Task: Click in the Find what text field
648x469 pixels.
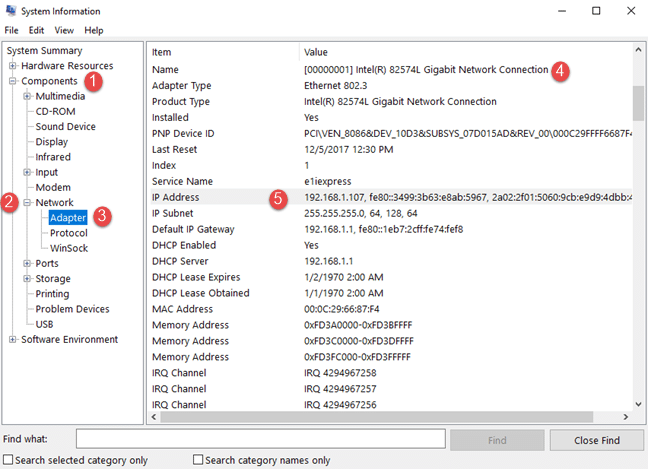Action: pyautogui.click(x=260, y=440)
